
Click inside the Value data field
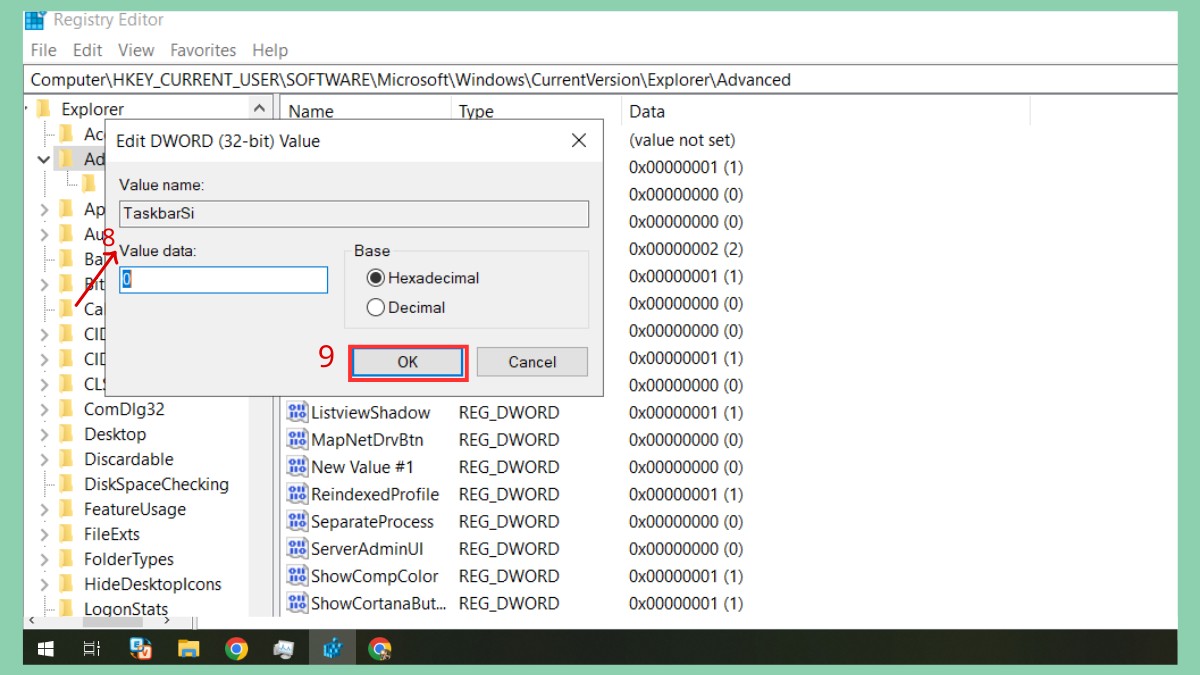[x=222, y=279]
